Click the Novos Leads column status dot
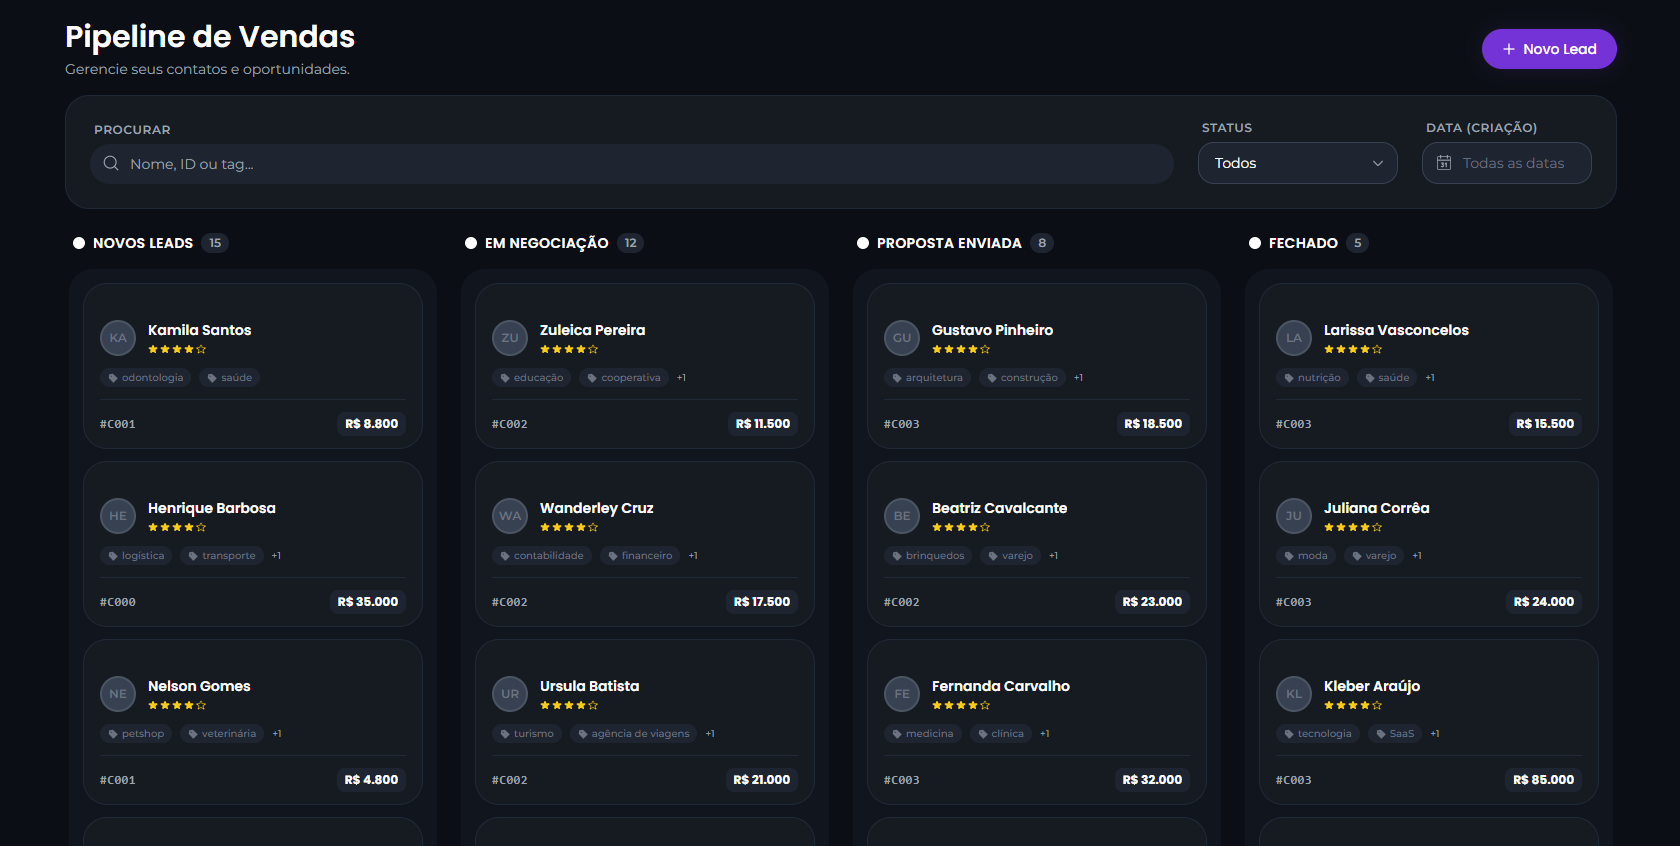 [79, 243]
